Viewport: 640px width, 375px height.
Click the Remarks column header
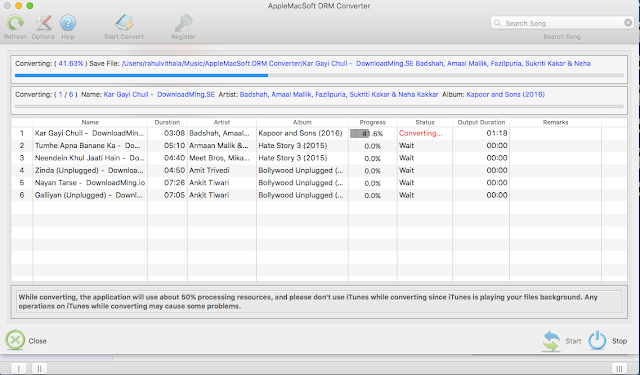[556, 122]
